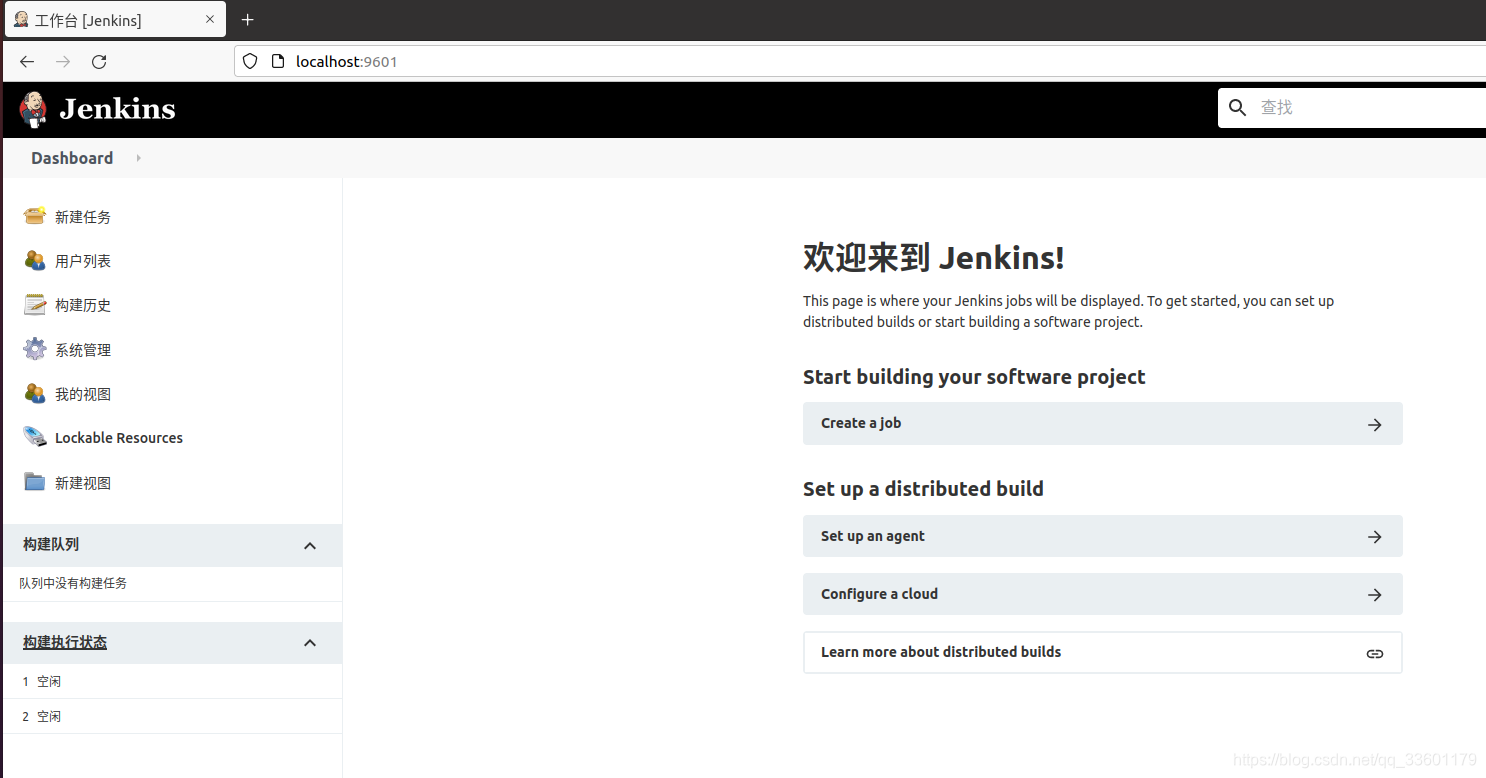
Task: Click the 新建视图 folder icon
Action: (35, 482)
